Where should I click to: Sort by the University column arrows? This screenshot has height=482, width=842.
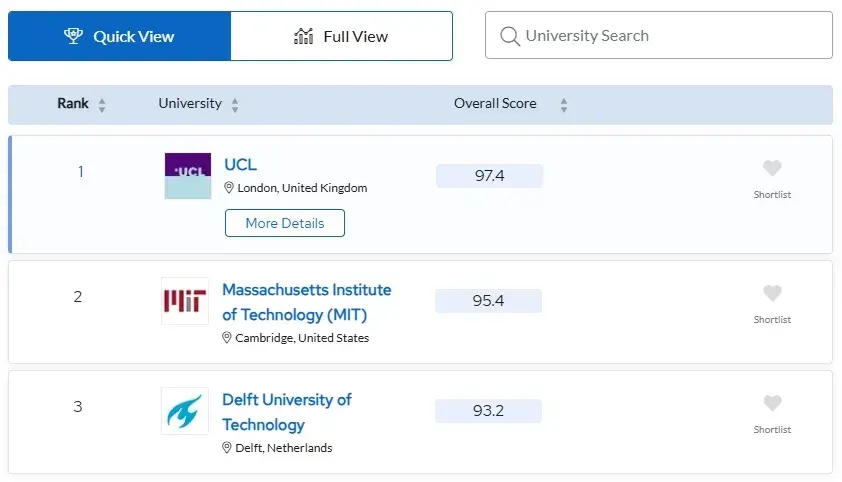coord(235,105)
